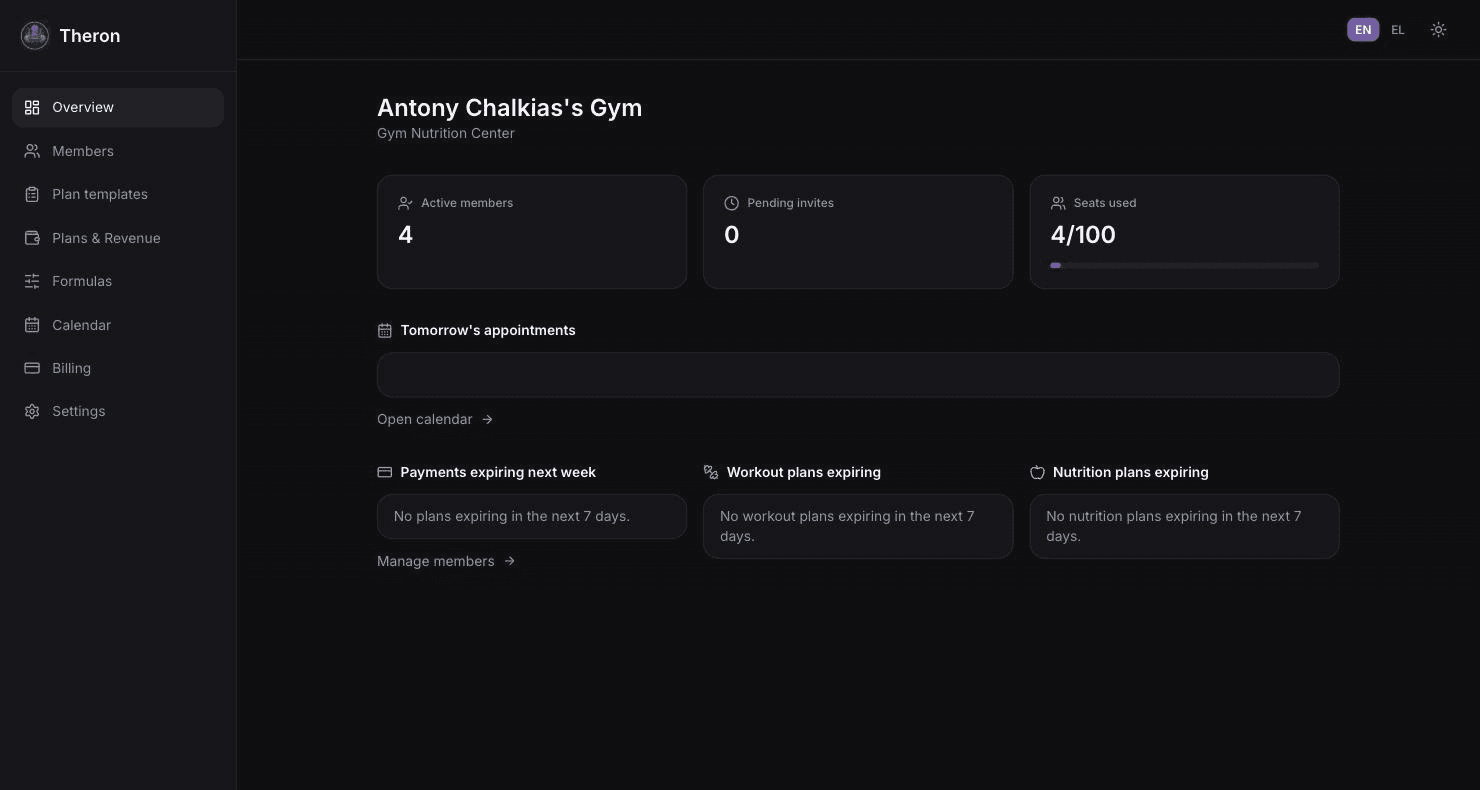Click the Payments expiring card icon
The image size is (1480, 790).
pos(384,472)
